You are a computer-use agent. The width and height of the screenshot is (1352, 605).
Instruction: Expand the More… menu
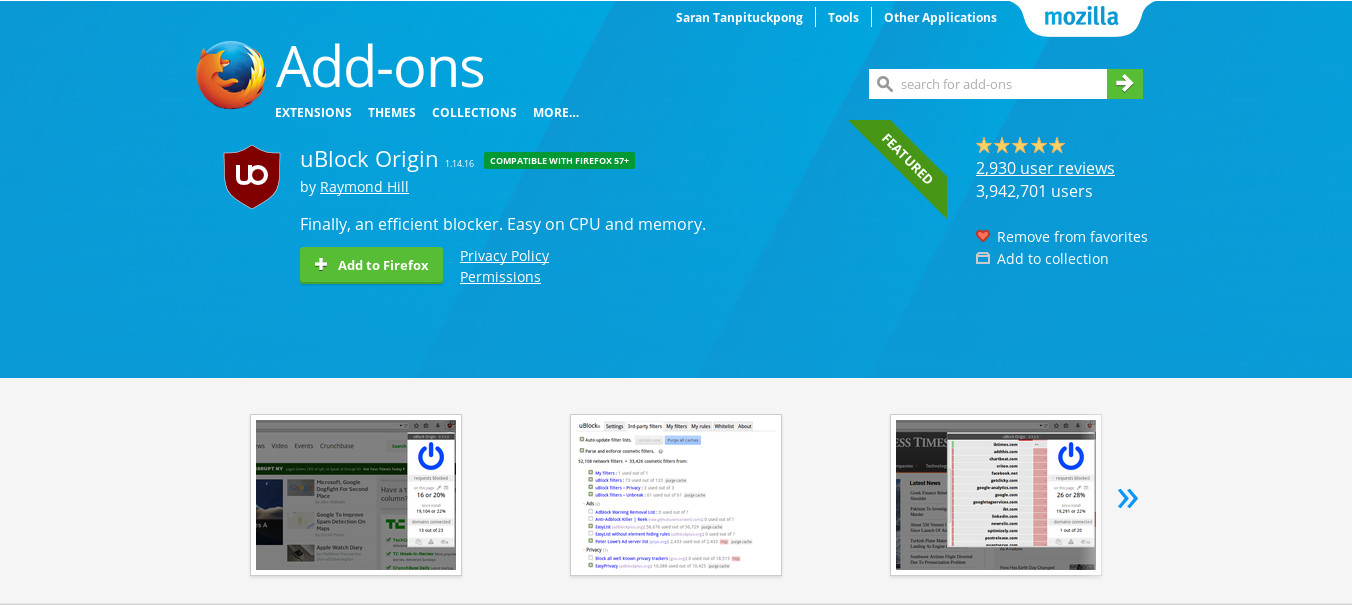point(556,113)
